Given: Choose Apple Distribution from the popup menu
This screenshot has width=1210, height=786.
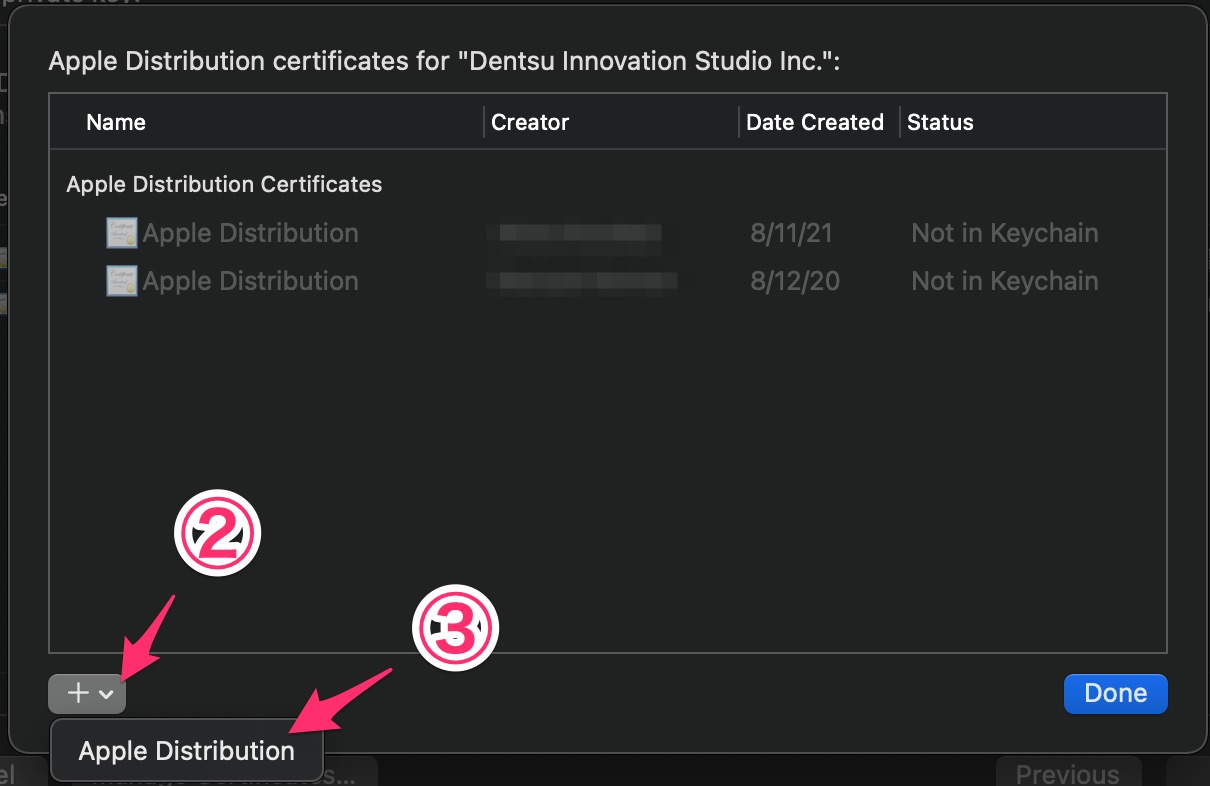Looking at the screenshot, I should point(187,751).
